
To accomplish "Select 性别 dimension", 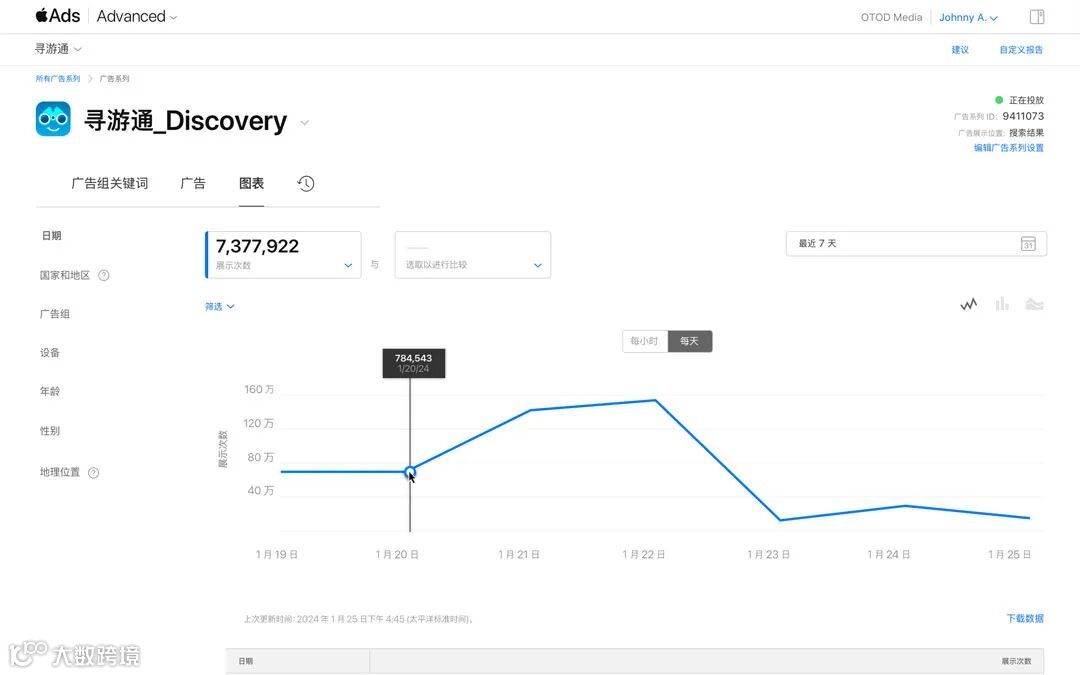I will click(50, 431).
